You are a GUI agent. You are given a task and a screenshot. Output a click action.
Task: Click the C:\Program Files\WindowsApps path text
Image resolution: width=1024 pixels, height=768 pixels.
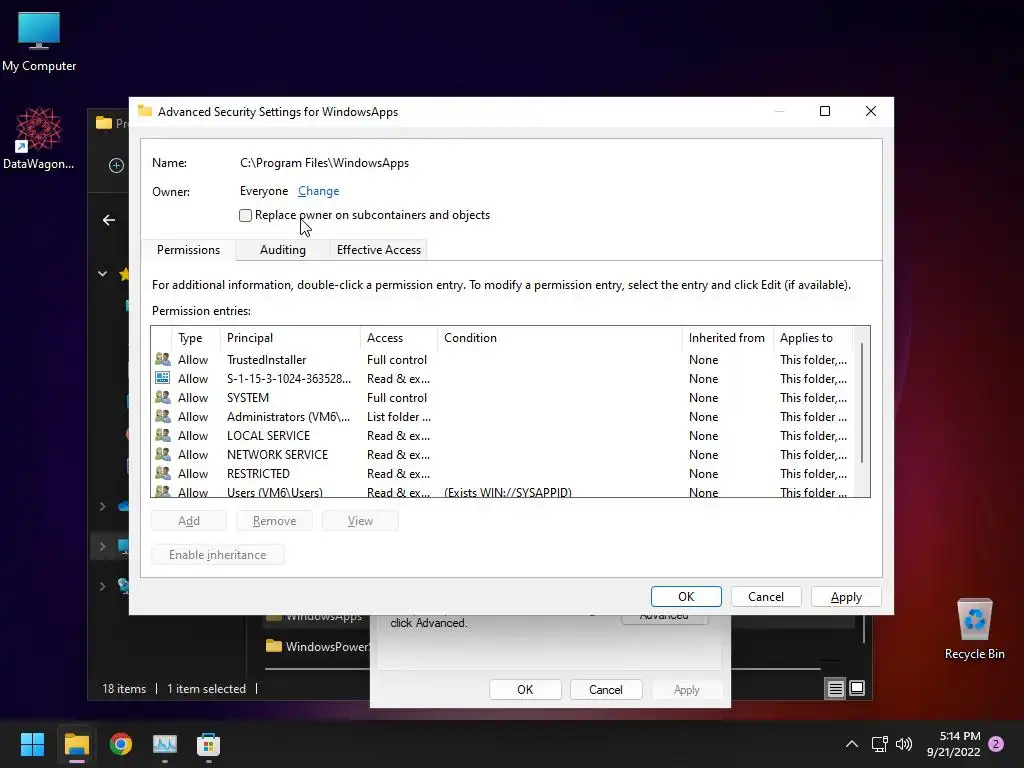325,163
